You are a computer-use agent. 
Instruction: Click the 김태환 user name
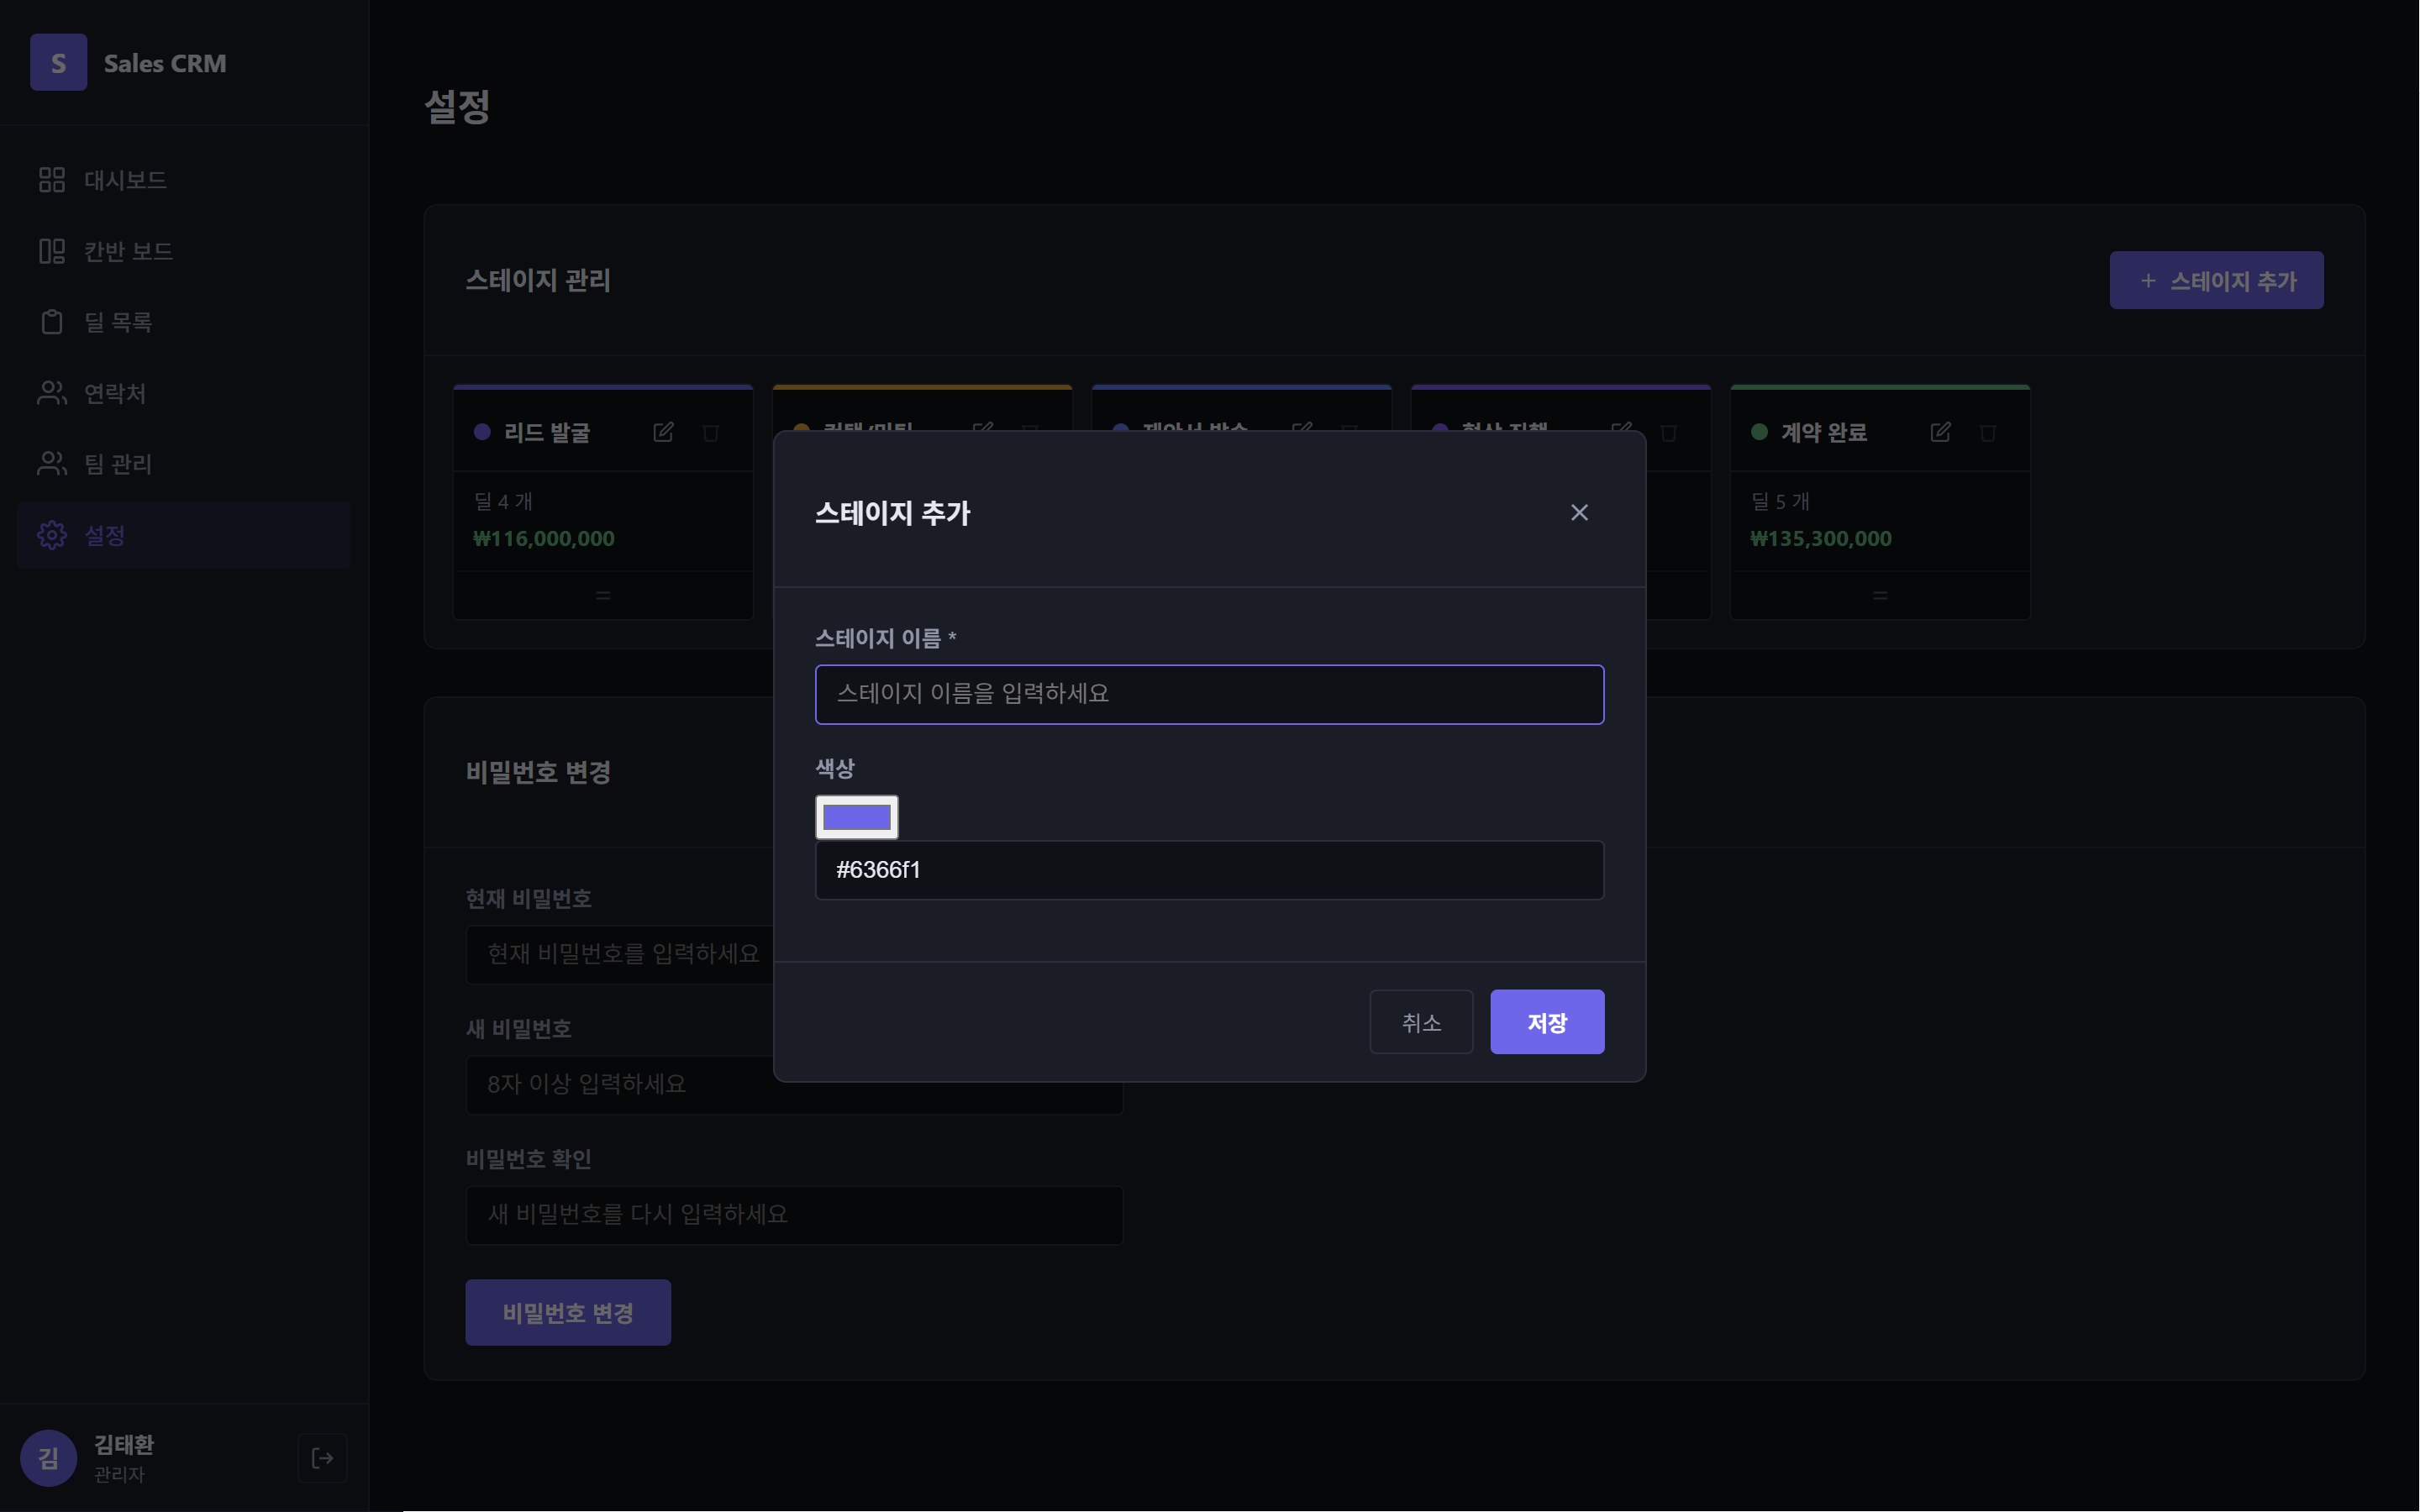point(124,1444)
